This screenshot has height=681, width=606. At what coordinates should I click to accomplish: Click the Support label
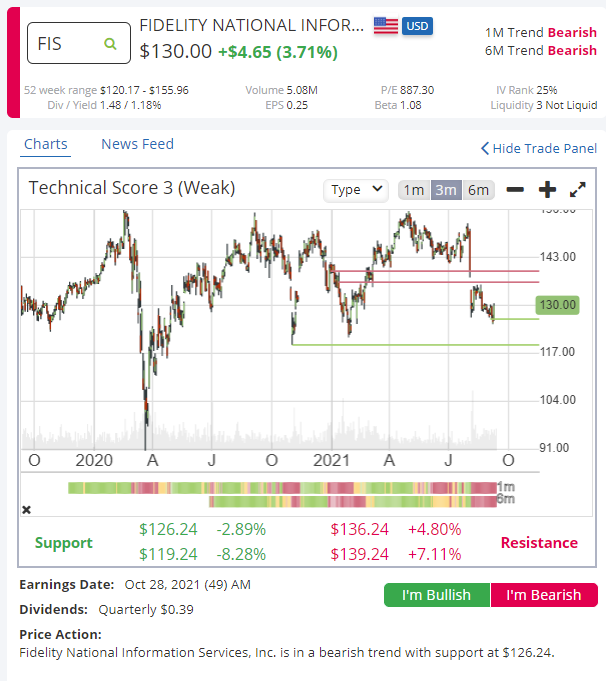[x=64, y=543]
